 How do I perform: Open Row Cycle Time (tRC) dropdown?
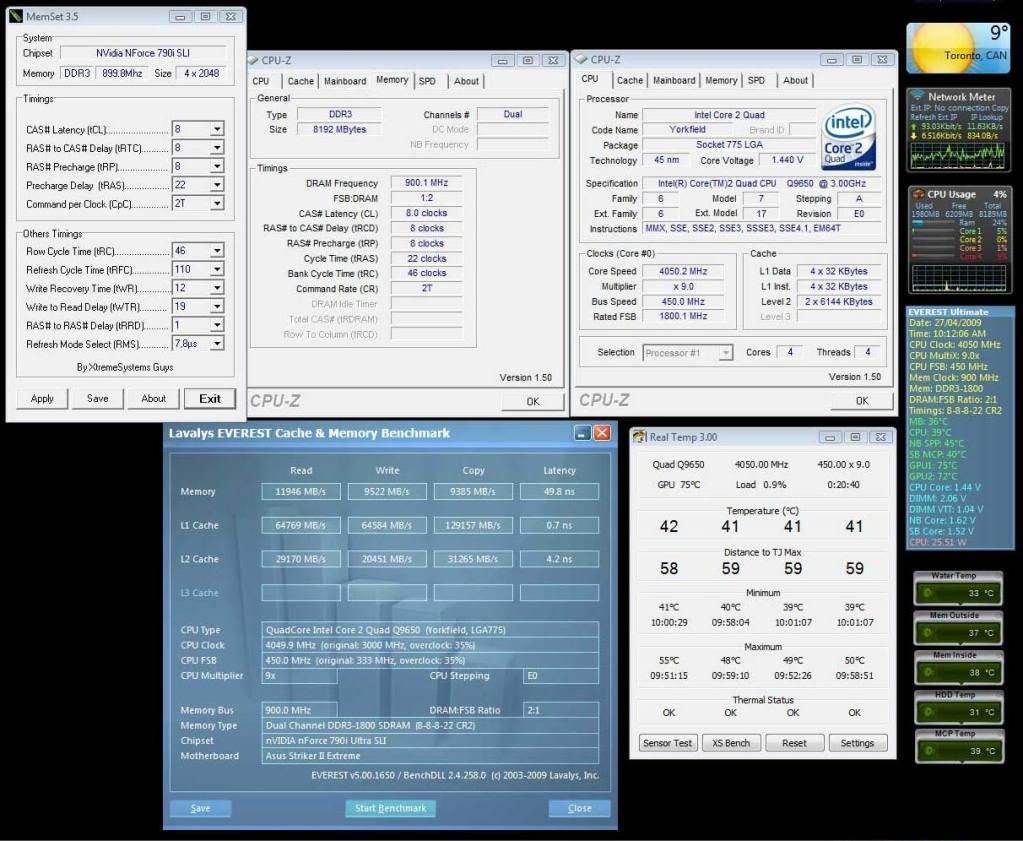coord(217,251)
